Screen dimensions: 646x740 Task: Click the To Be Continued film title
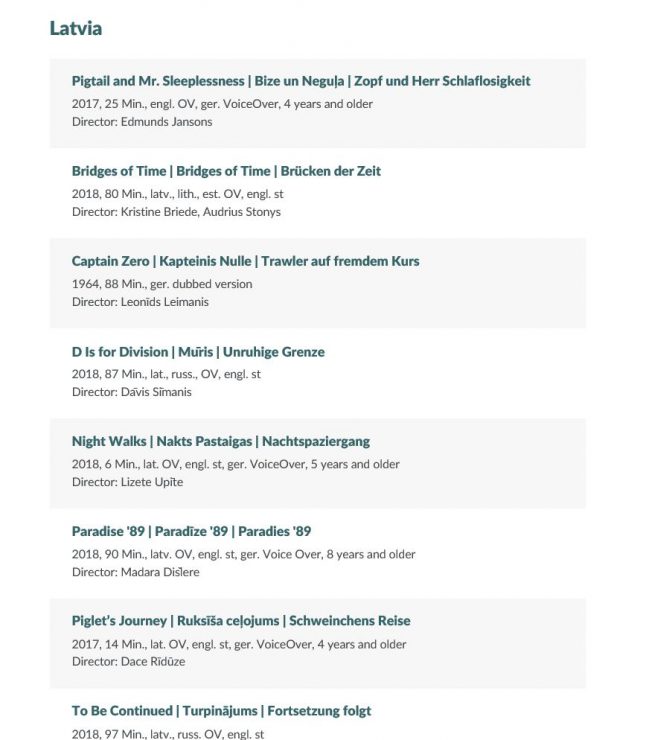coord(221,711)
